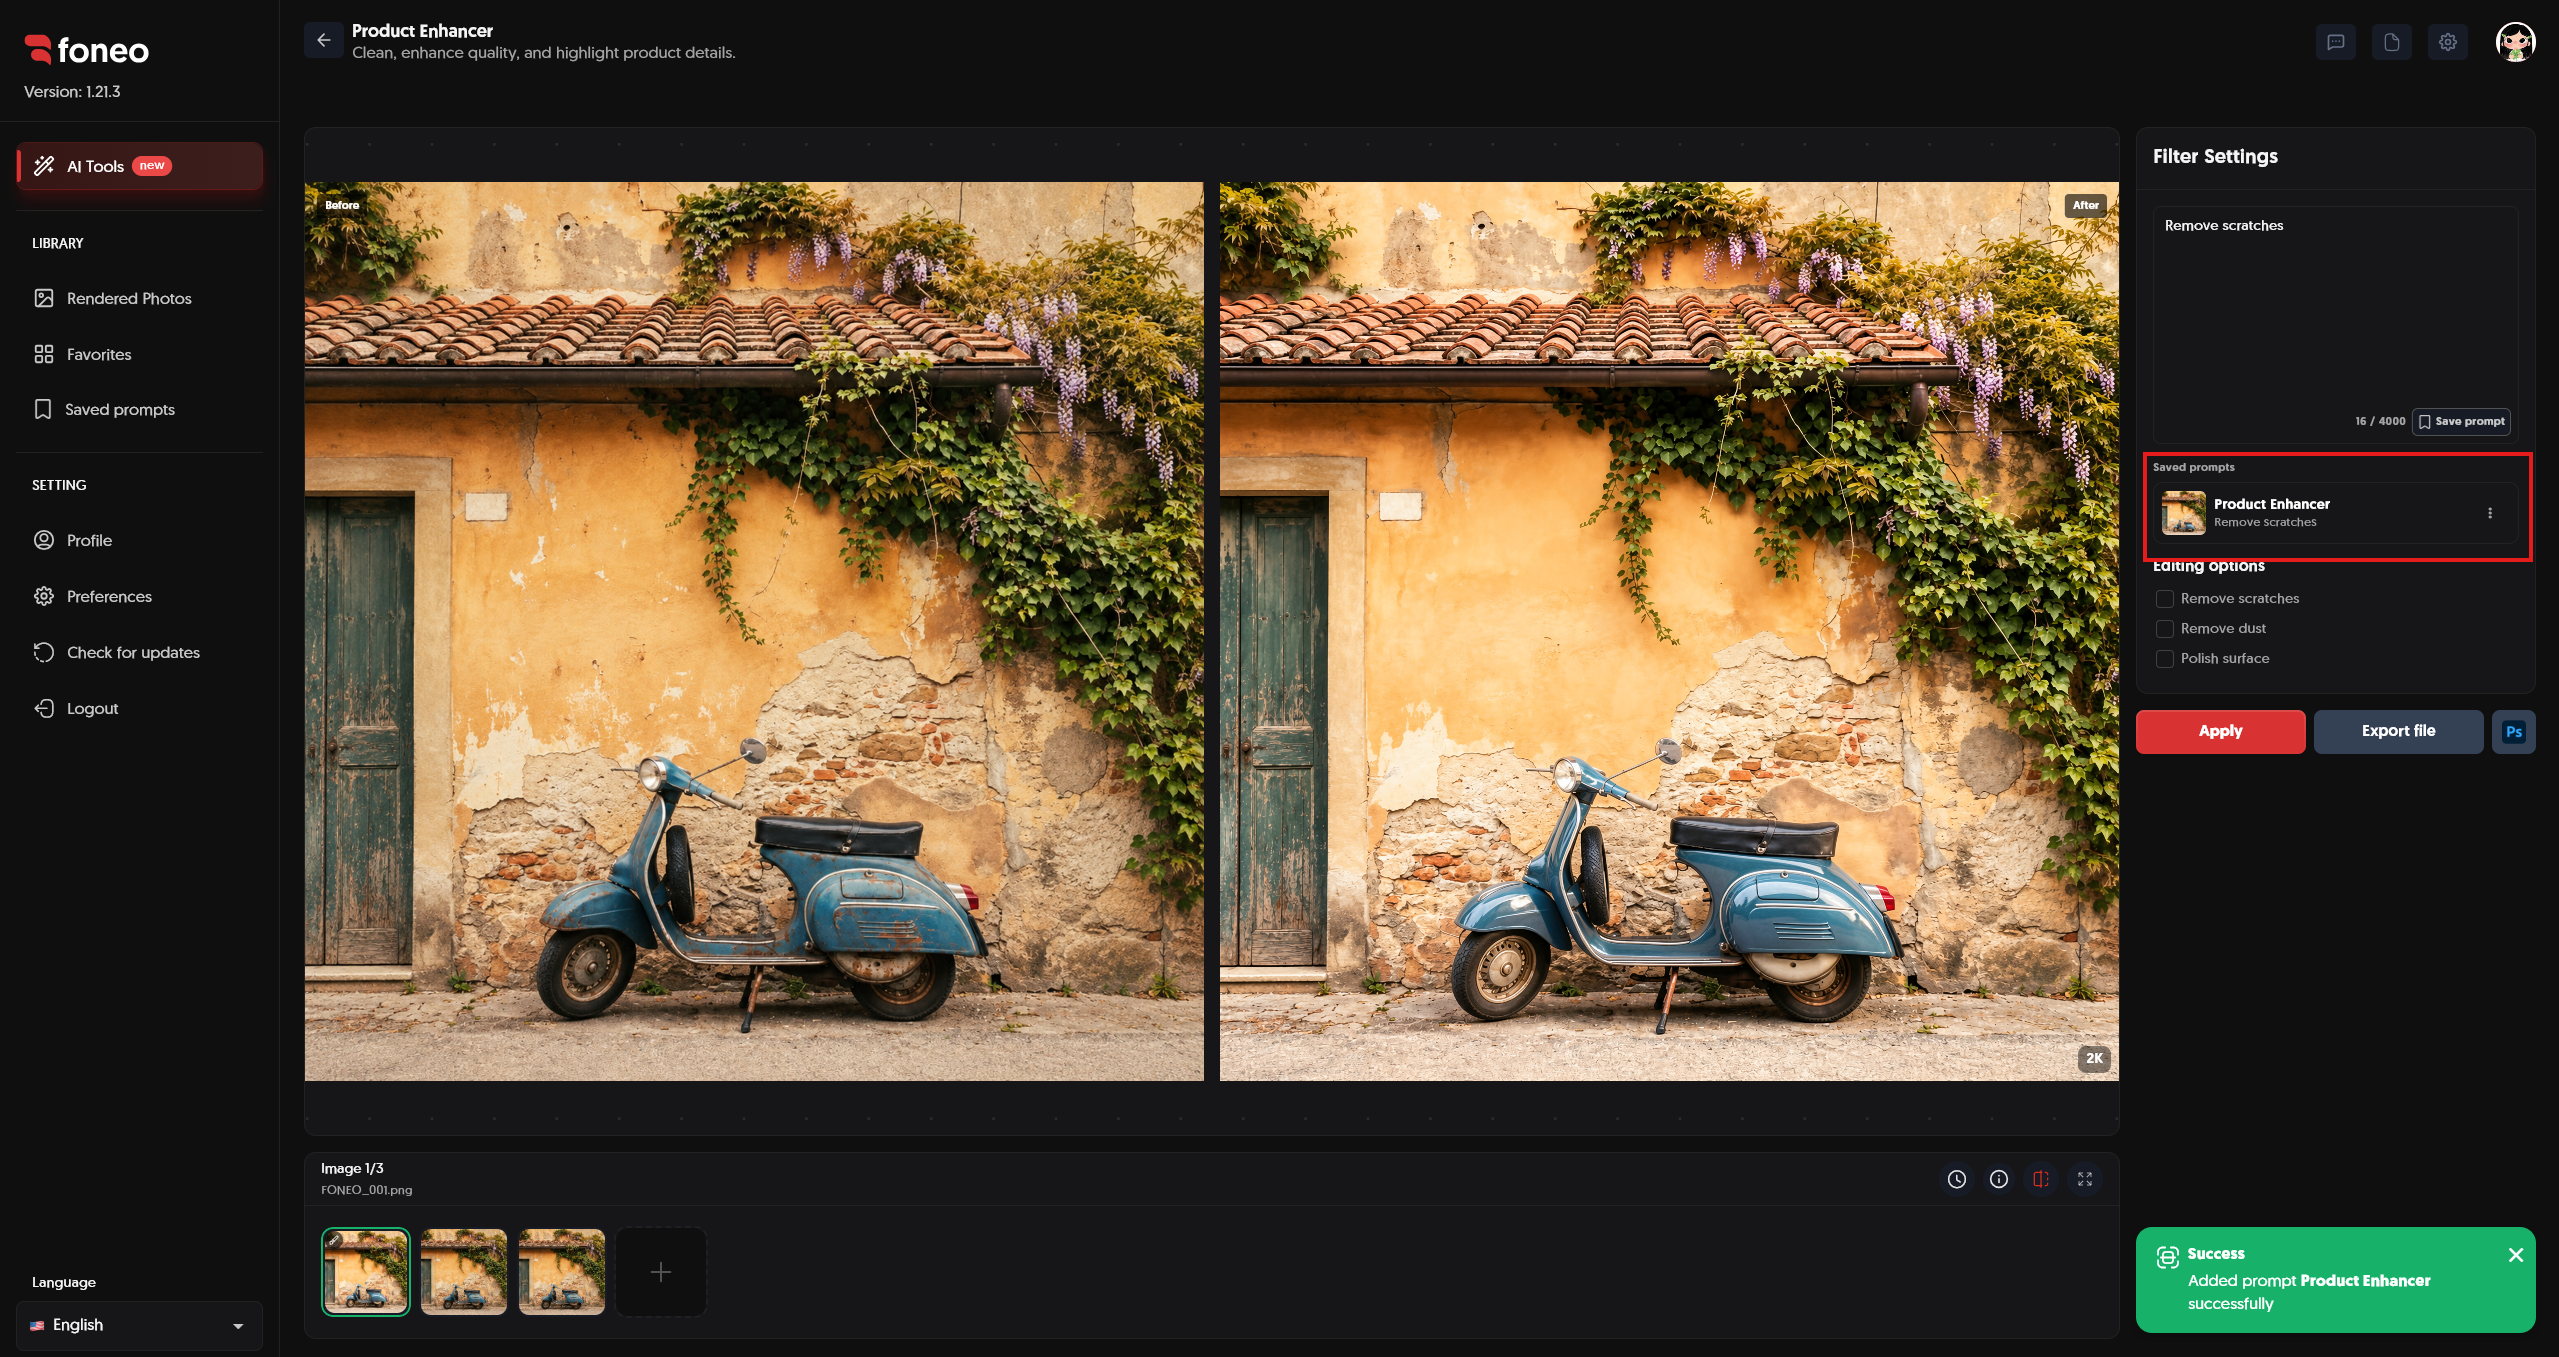Viewport: 2559px width, 1357px height.
Task: Open the feedback chat icon in the header
Action: click(2335, 42)
